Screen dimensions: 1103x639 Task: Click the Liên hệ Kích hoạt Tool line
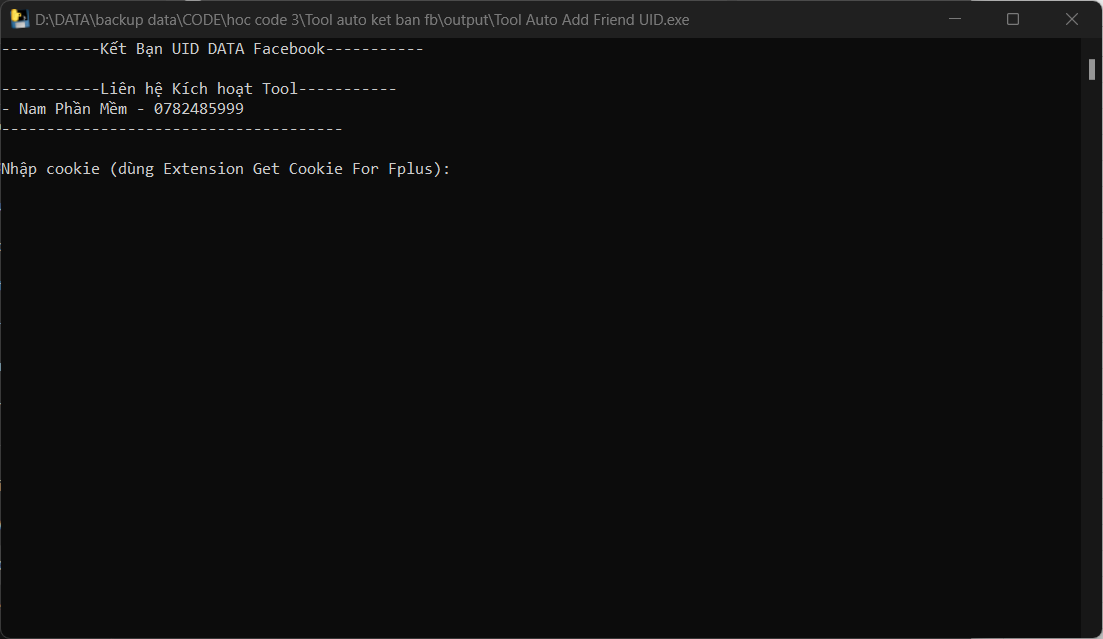point(199,89)
